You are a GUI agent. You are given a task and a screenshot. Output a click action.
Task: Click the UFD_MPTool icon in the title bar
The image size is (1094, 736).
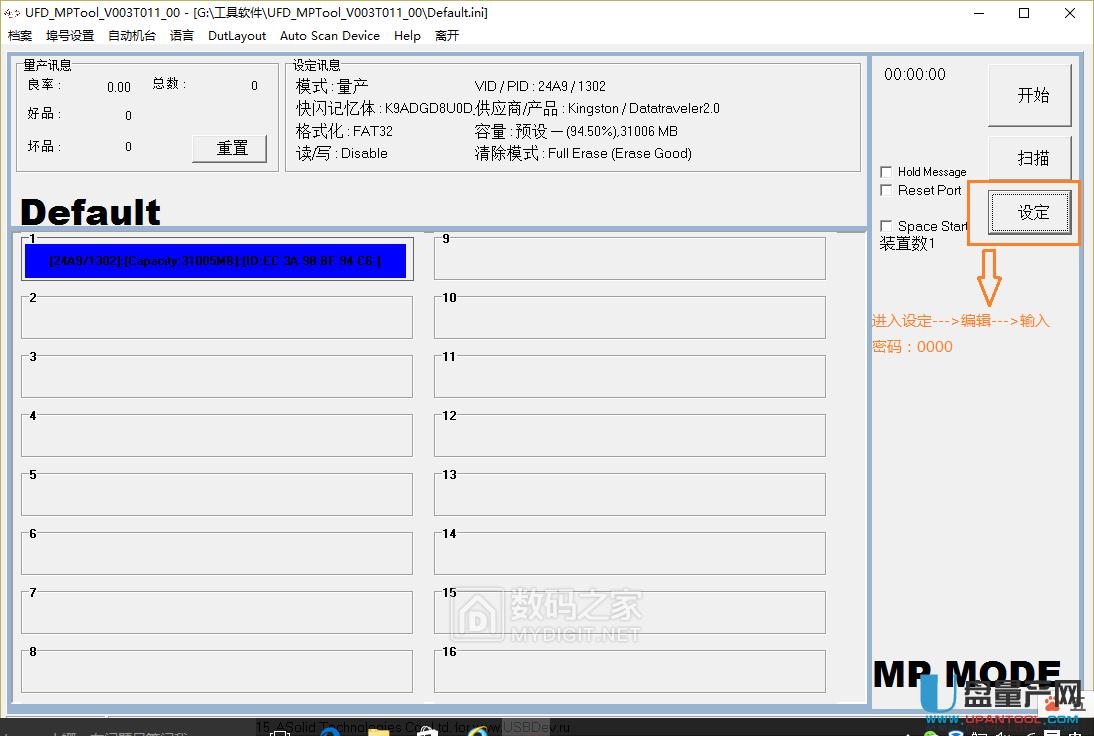click(x=11, y=13)
